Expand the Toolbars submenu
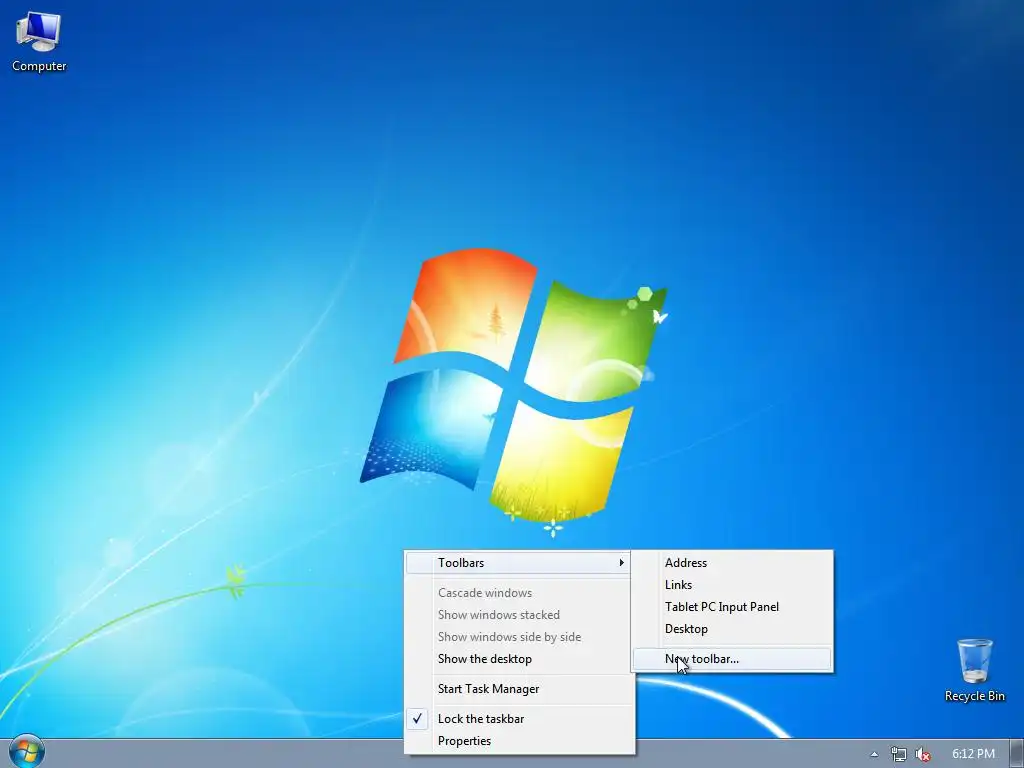 (x=518, y=562)
